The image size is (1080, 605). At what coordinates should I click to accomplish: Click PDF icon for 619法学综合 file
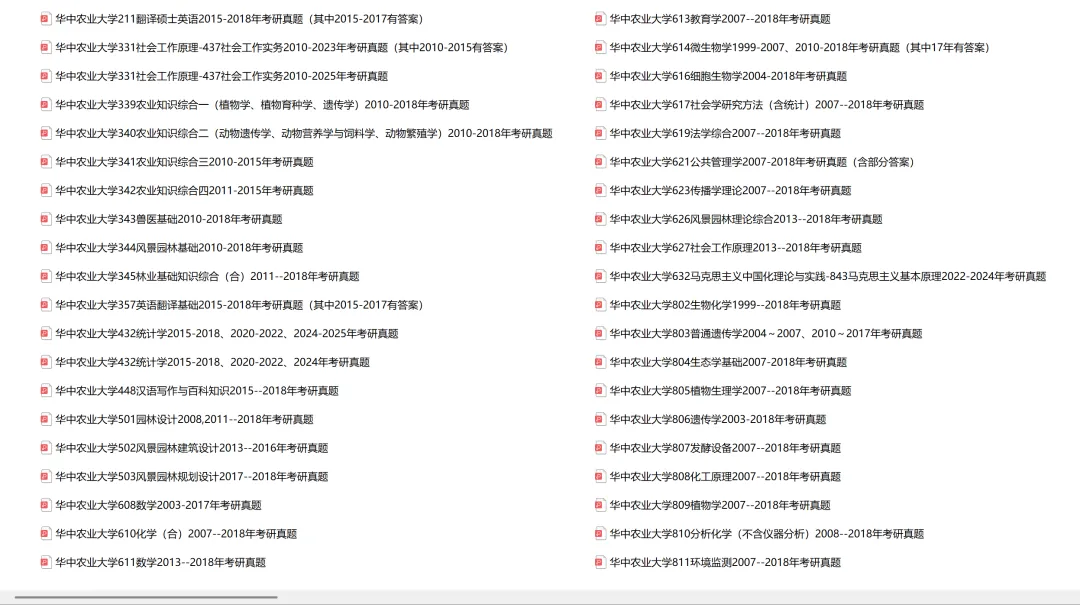pos(599,134)
